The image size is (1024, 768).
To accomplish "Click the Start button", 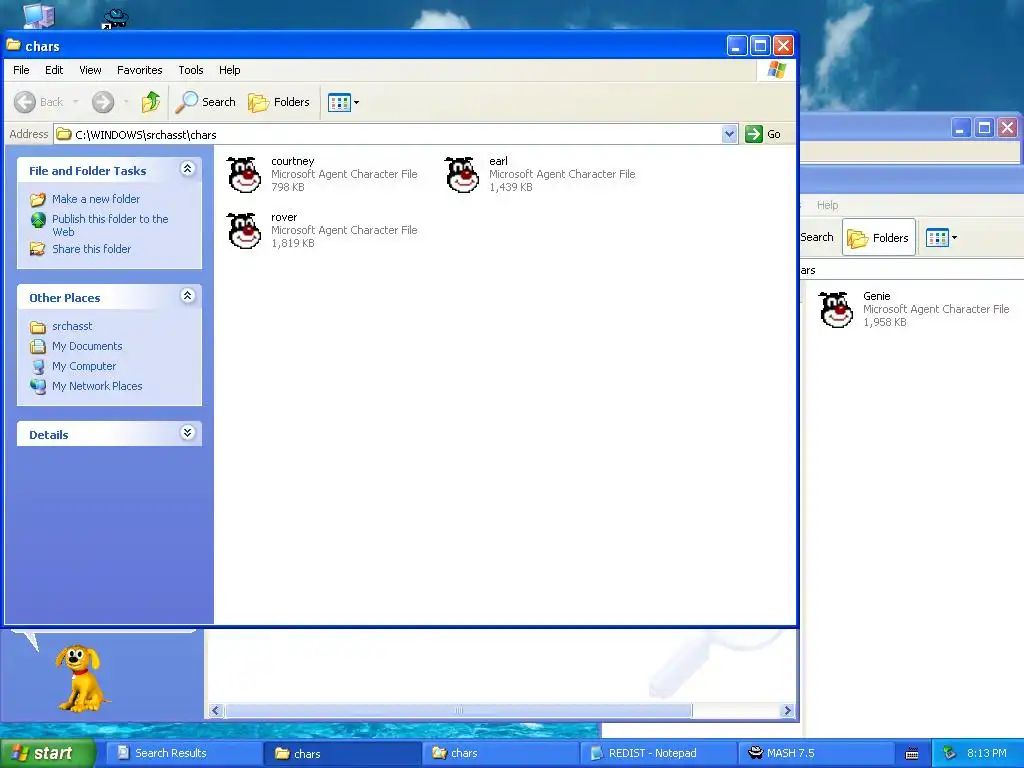I will click(47, 753).
